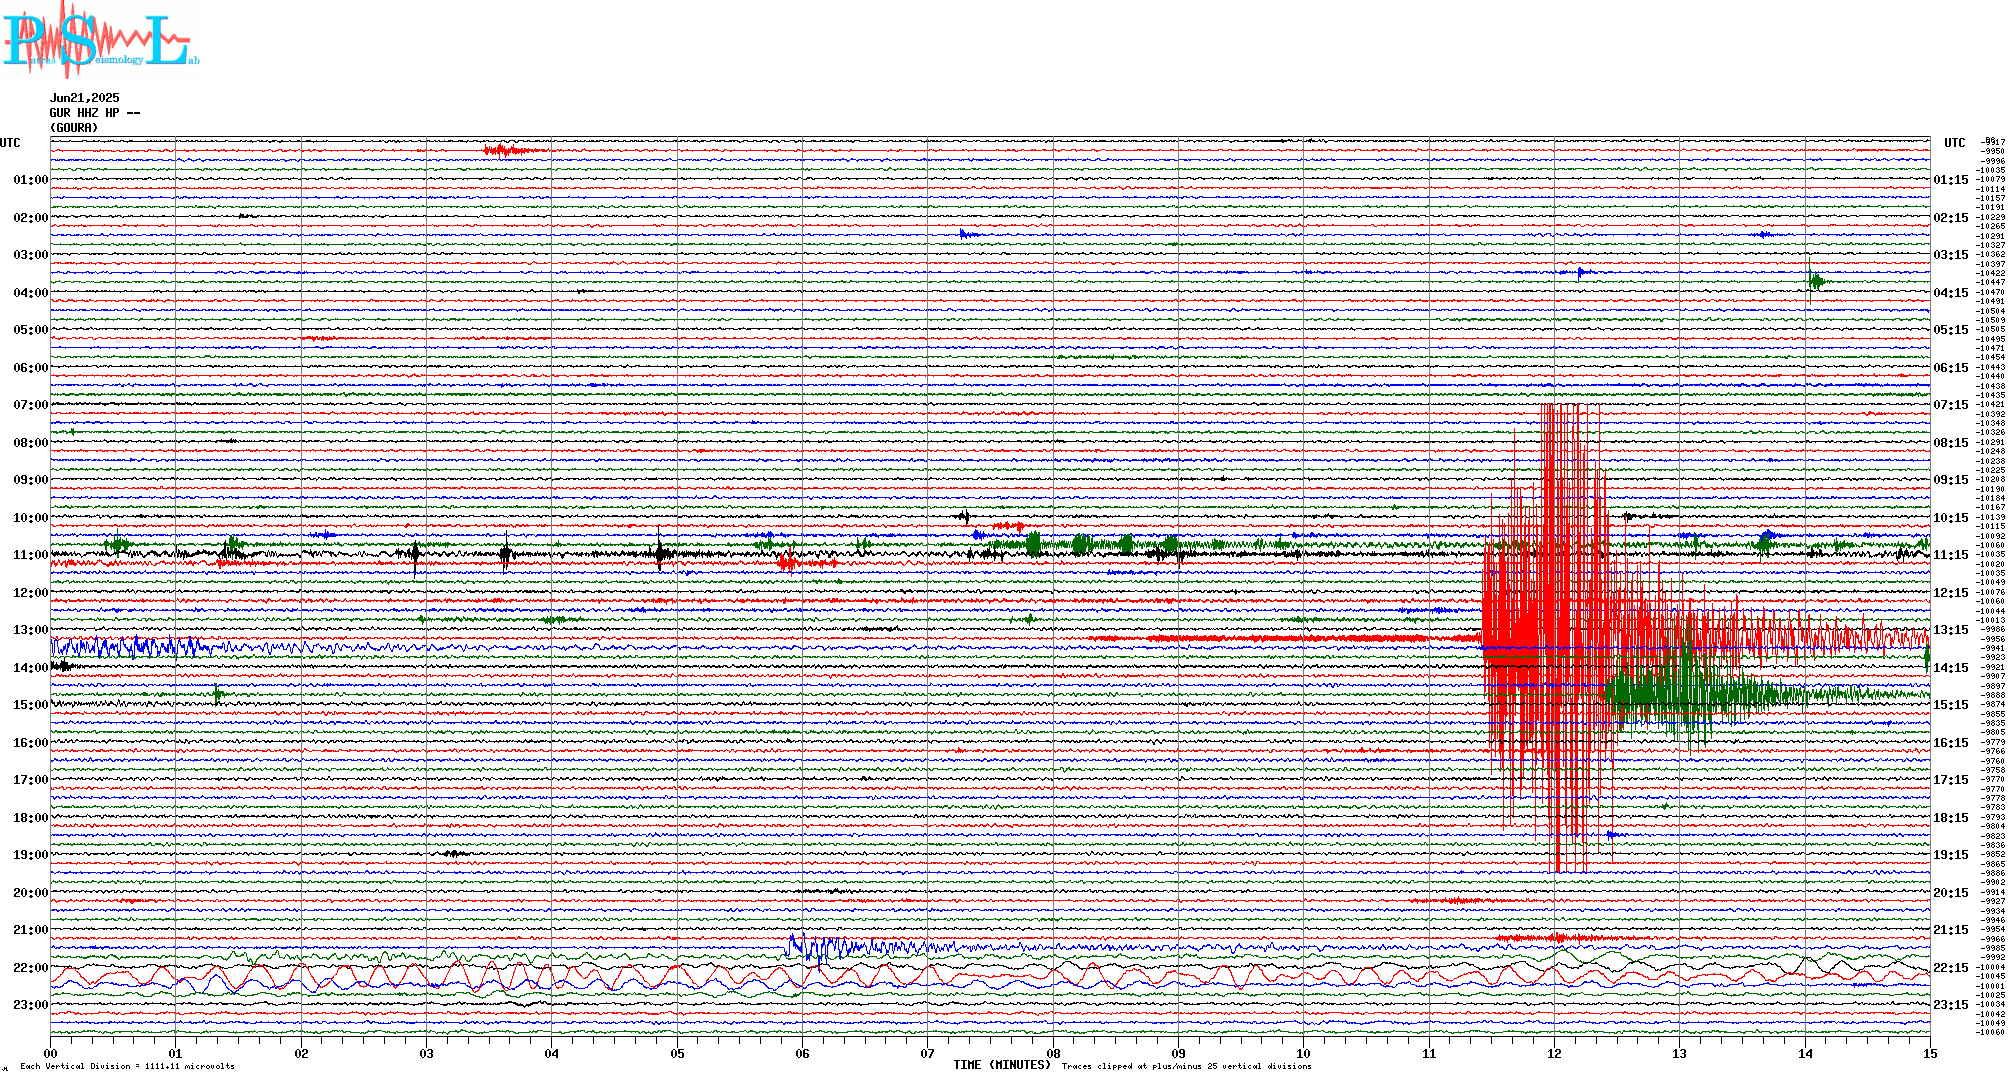Click the station name '(GOURA)'

(x=75, y=128)
